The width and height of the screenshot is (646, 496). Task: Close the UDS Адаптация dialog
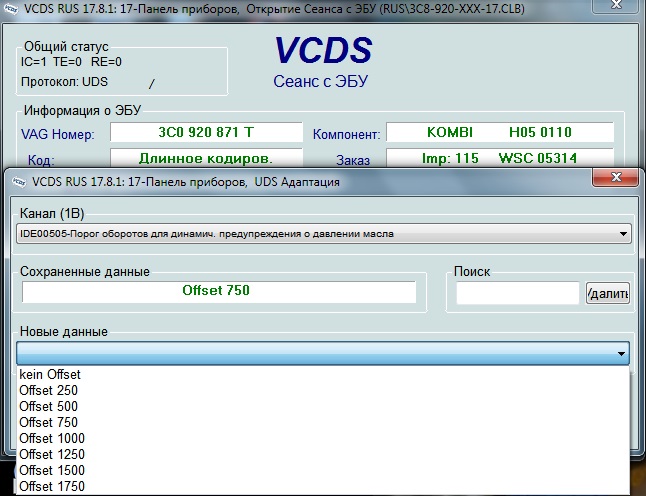[x=615, y=180]
